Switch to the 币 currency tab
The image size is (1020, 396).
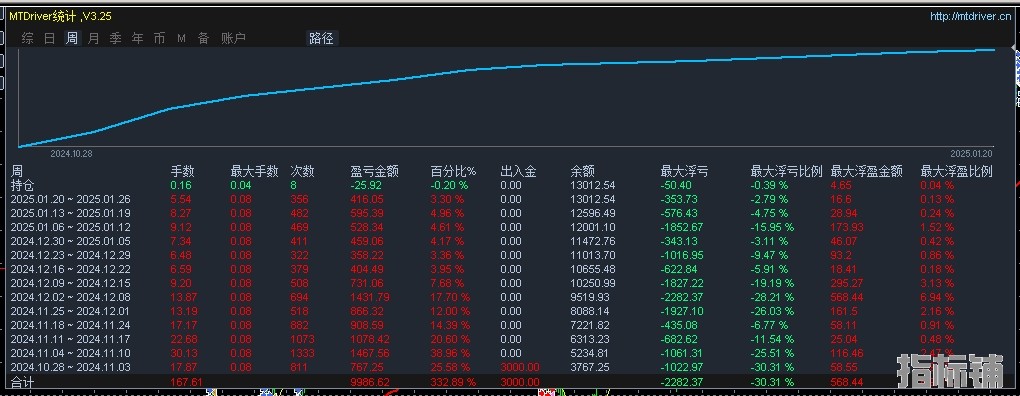[x=159, y=38]
